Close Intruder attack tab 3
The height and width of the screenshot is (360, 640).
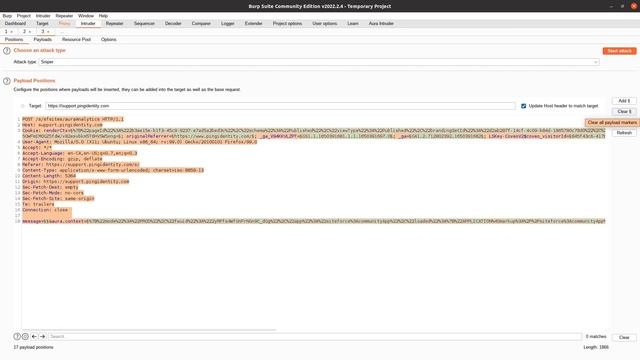[x=48, y=32]
